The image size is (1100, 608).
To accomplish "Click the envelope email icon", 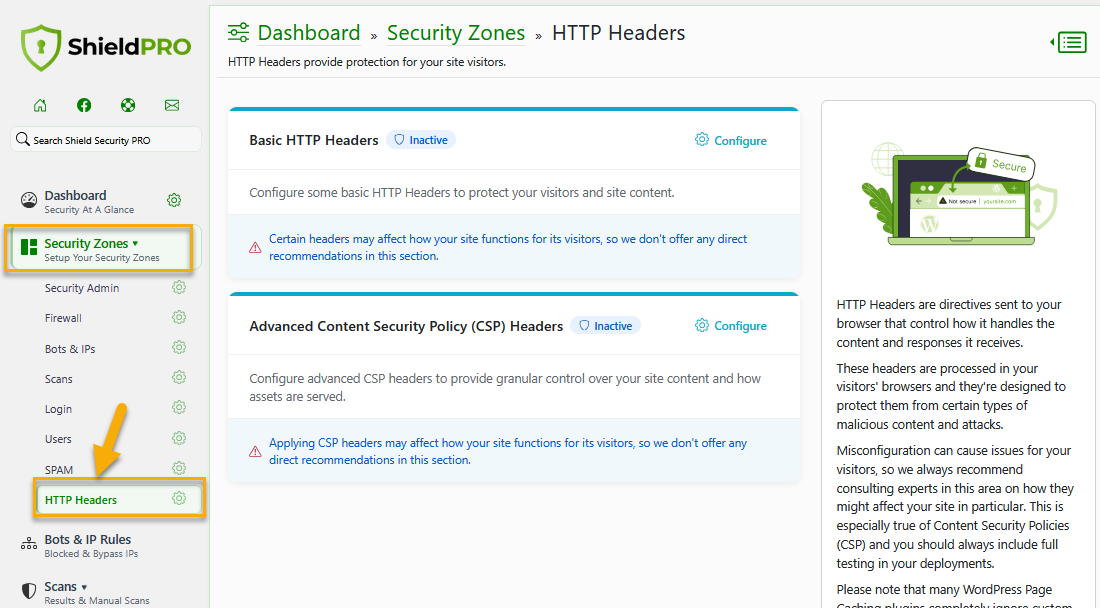I will pyautogui.click(x=172, y=105).
